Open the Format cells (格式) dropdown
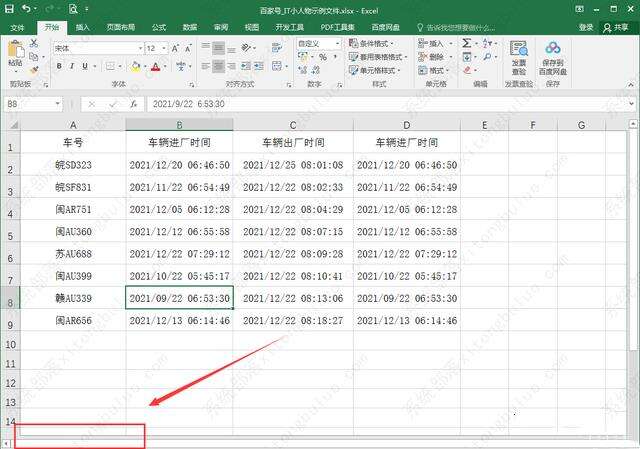This screenshot has height=449, width=640. (x=433, y=70)
